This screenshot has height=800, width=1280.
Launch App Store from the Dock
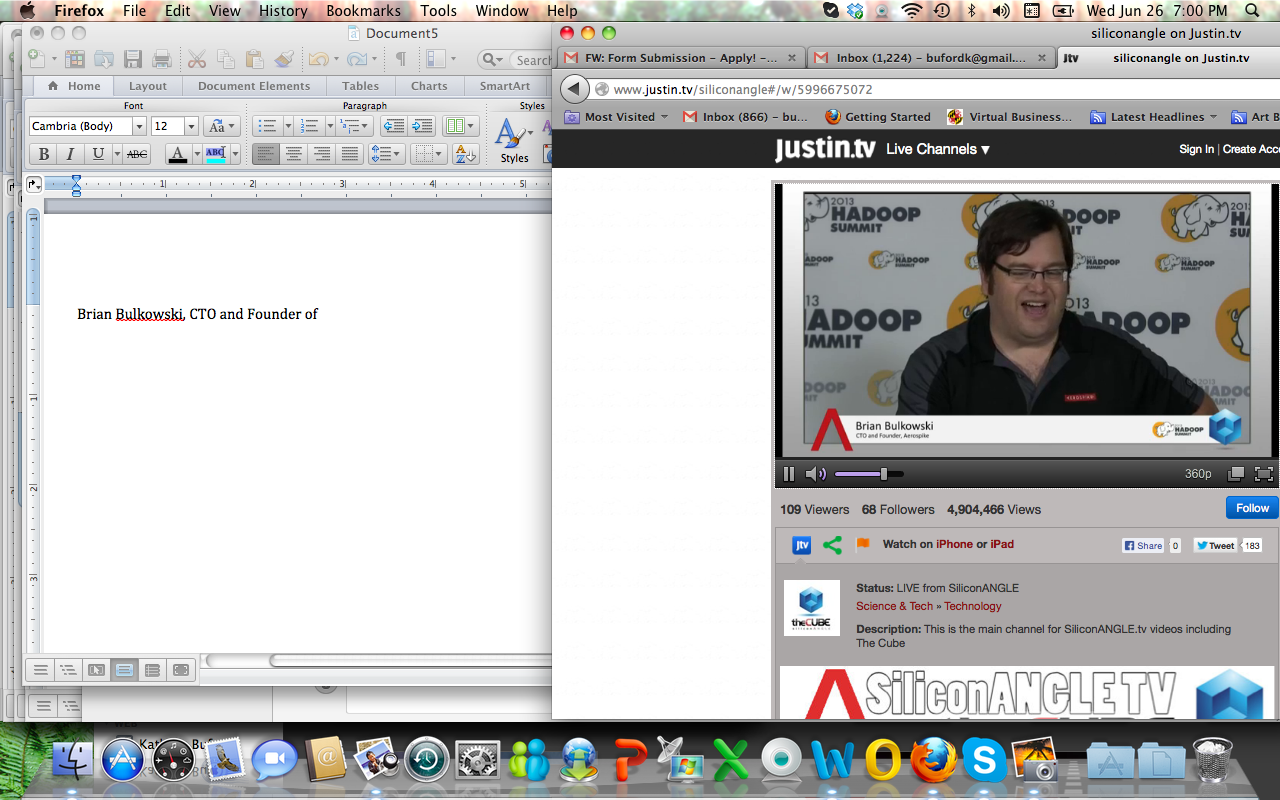(123, 761)
